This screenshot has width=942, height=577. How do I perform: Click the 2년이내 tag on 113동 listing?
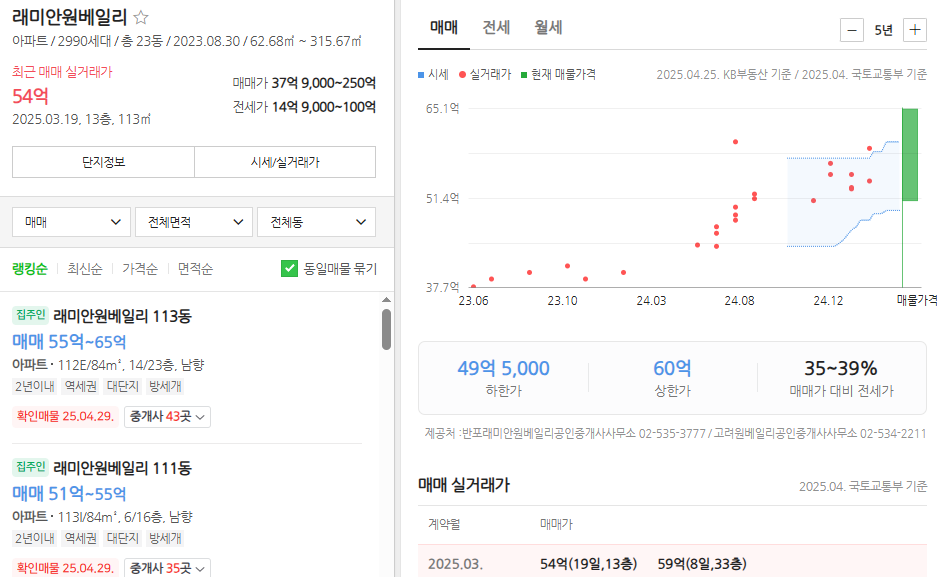(x=35, y=386)
